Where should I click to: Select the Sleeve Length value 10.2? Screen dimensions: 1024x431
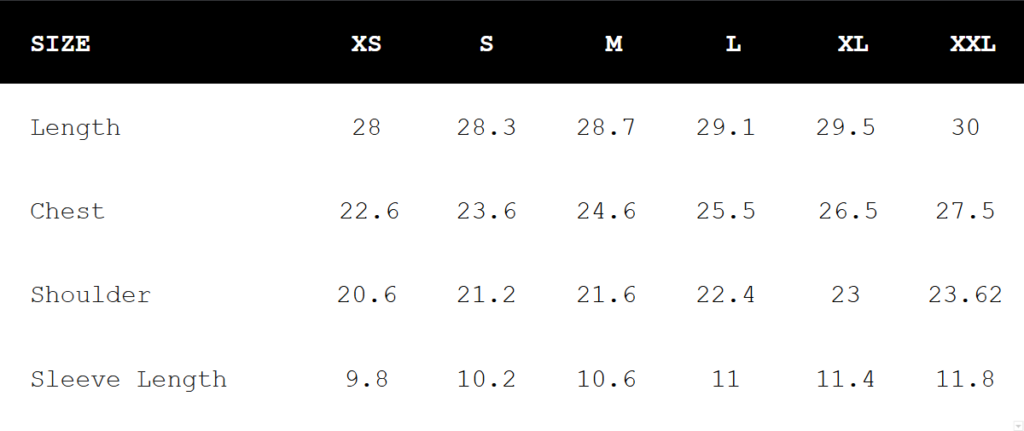tap(486, 380)
